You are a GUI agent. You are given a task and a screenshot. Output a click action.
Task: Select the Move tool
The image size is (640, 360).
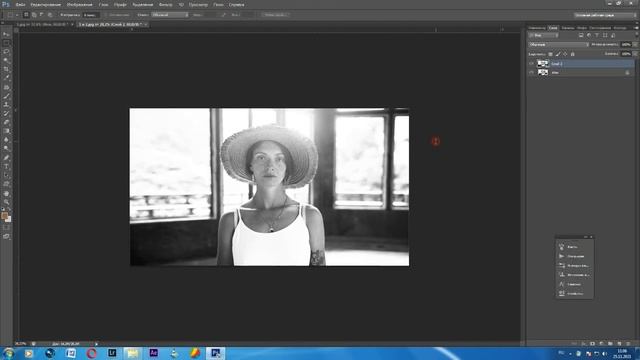click(6, 34)
